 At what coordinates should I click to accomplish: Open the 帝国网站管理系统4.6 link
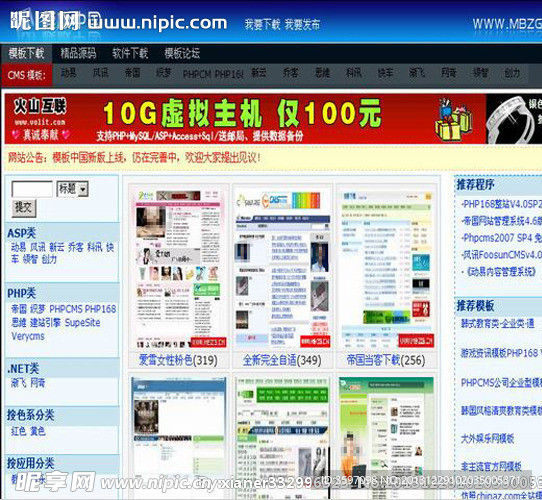click(x=502, y=221)
